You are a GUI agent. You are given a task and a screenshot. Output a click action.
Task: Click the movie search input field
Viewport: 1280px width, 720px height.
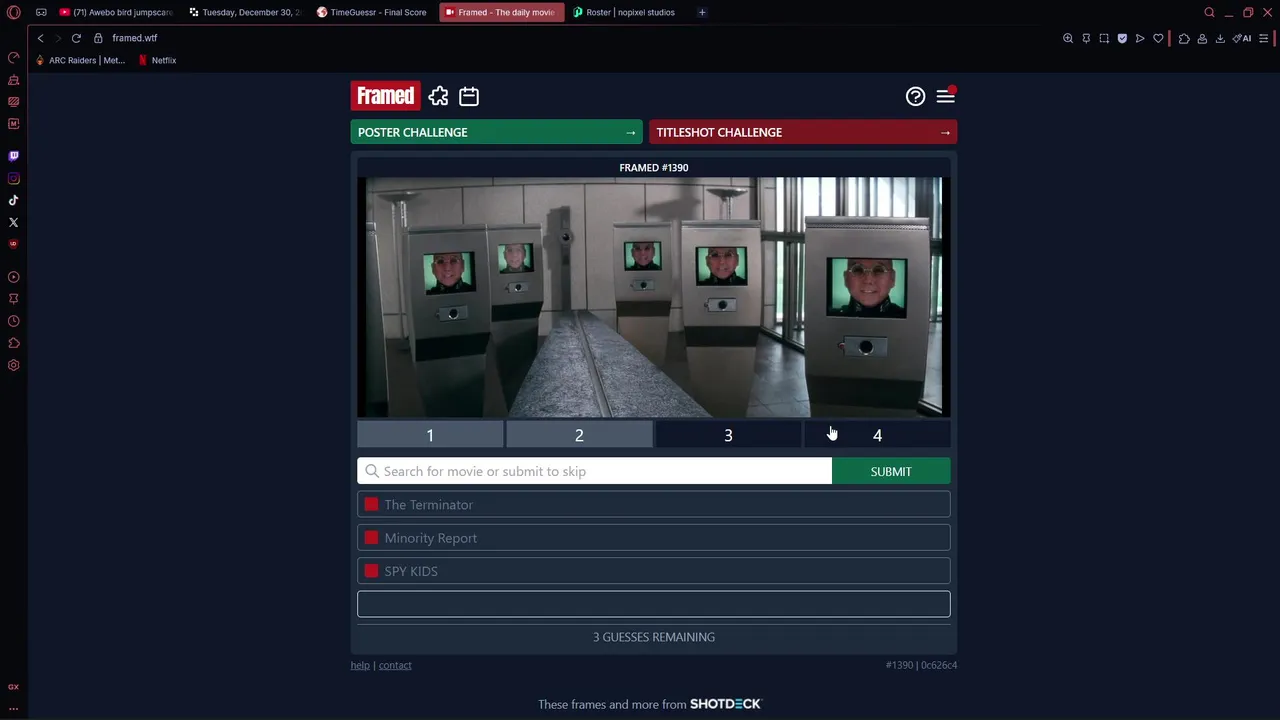[594, 471]
